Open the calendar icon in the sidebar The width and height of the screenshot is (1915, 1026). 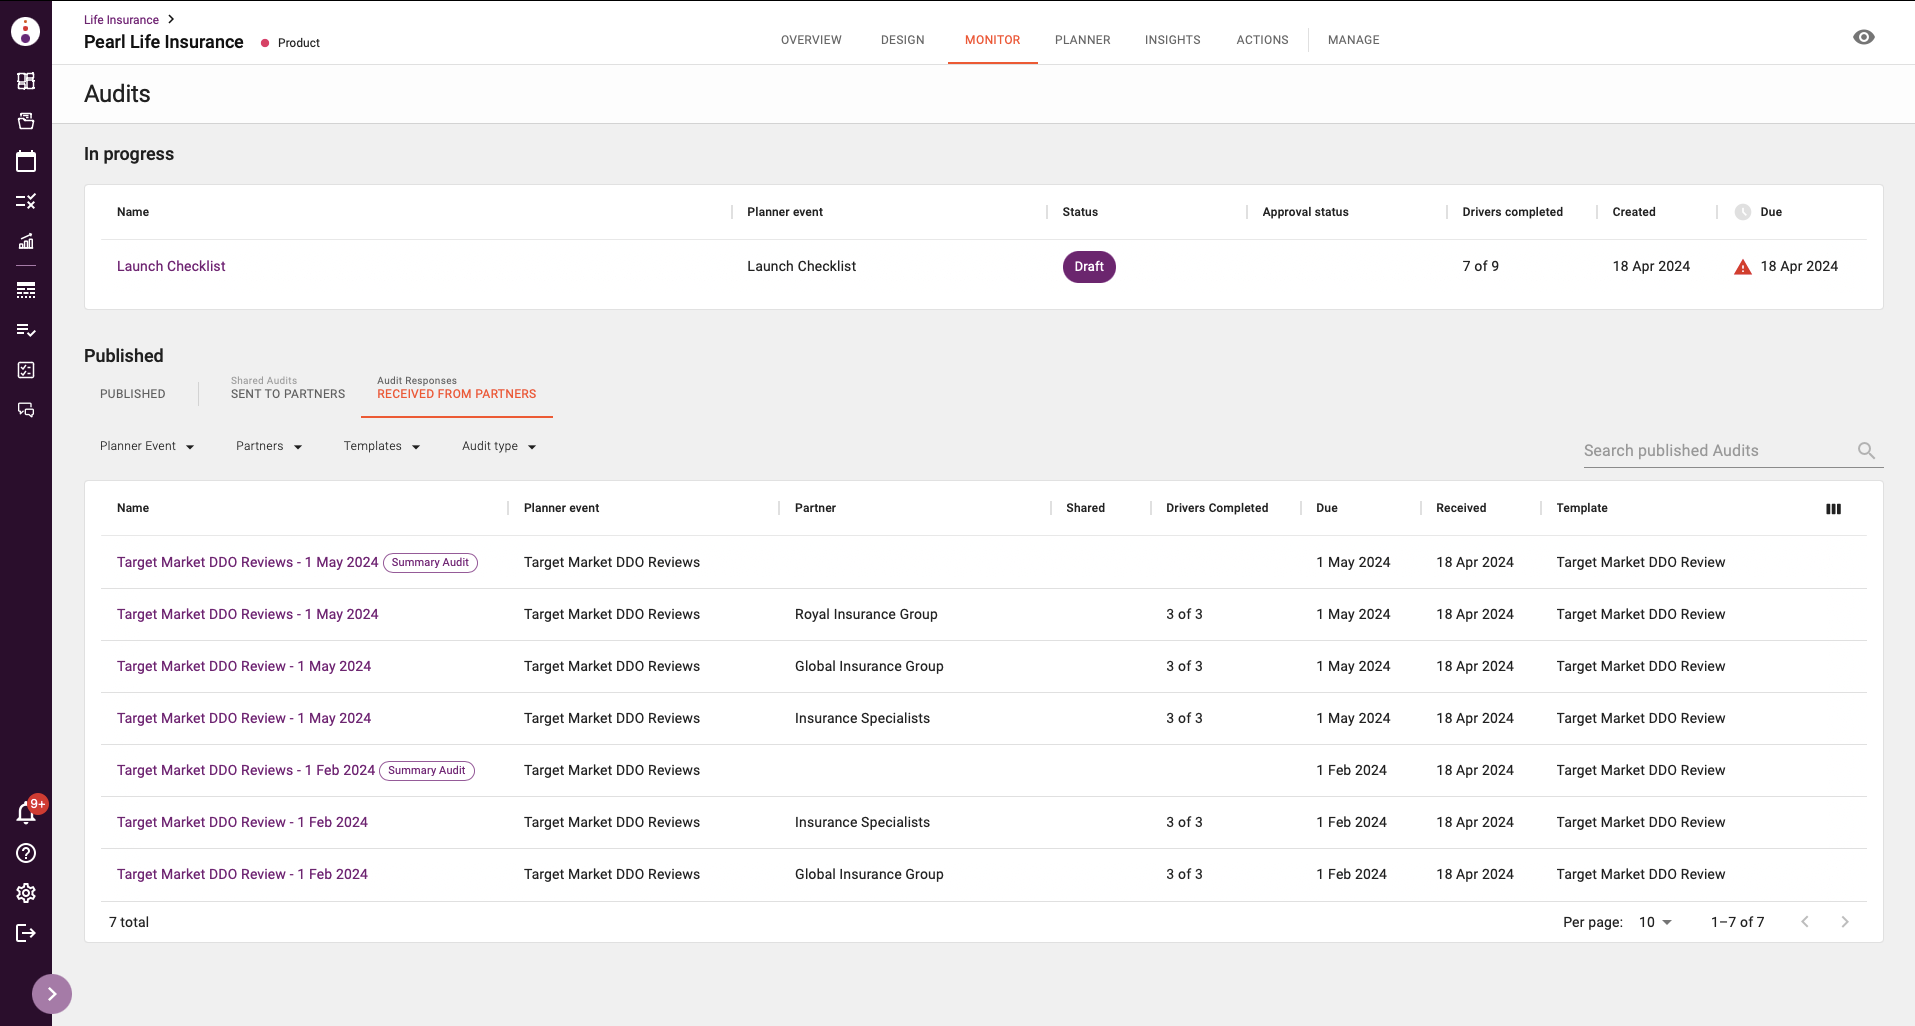click(x=26, y=161)
